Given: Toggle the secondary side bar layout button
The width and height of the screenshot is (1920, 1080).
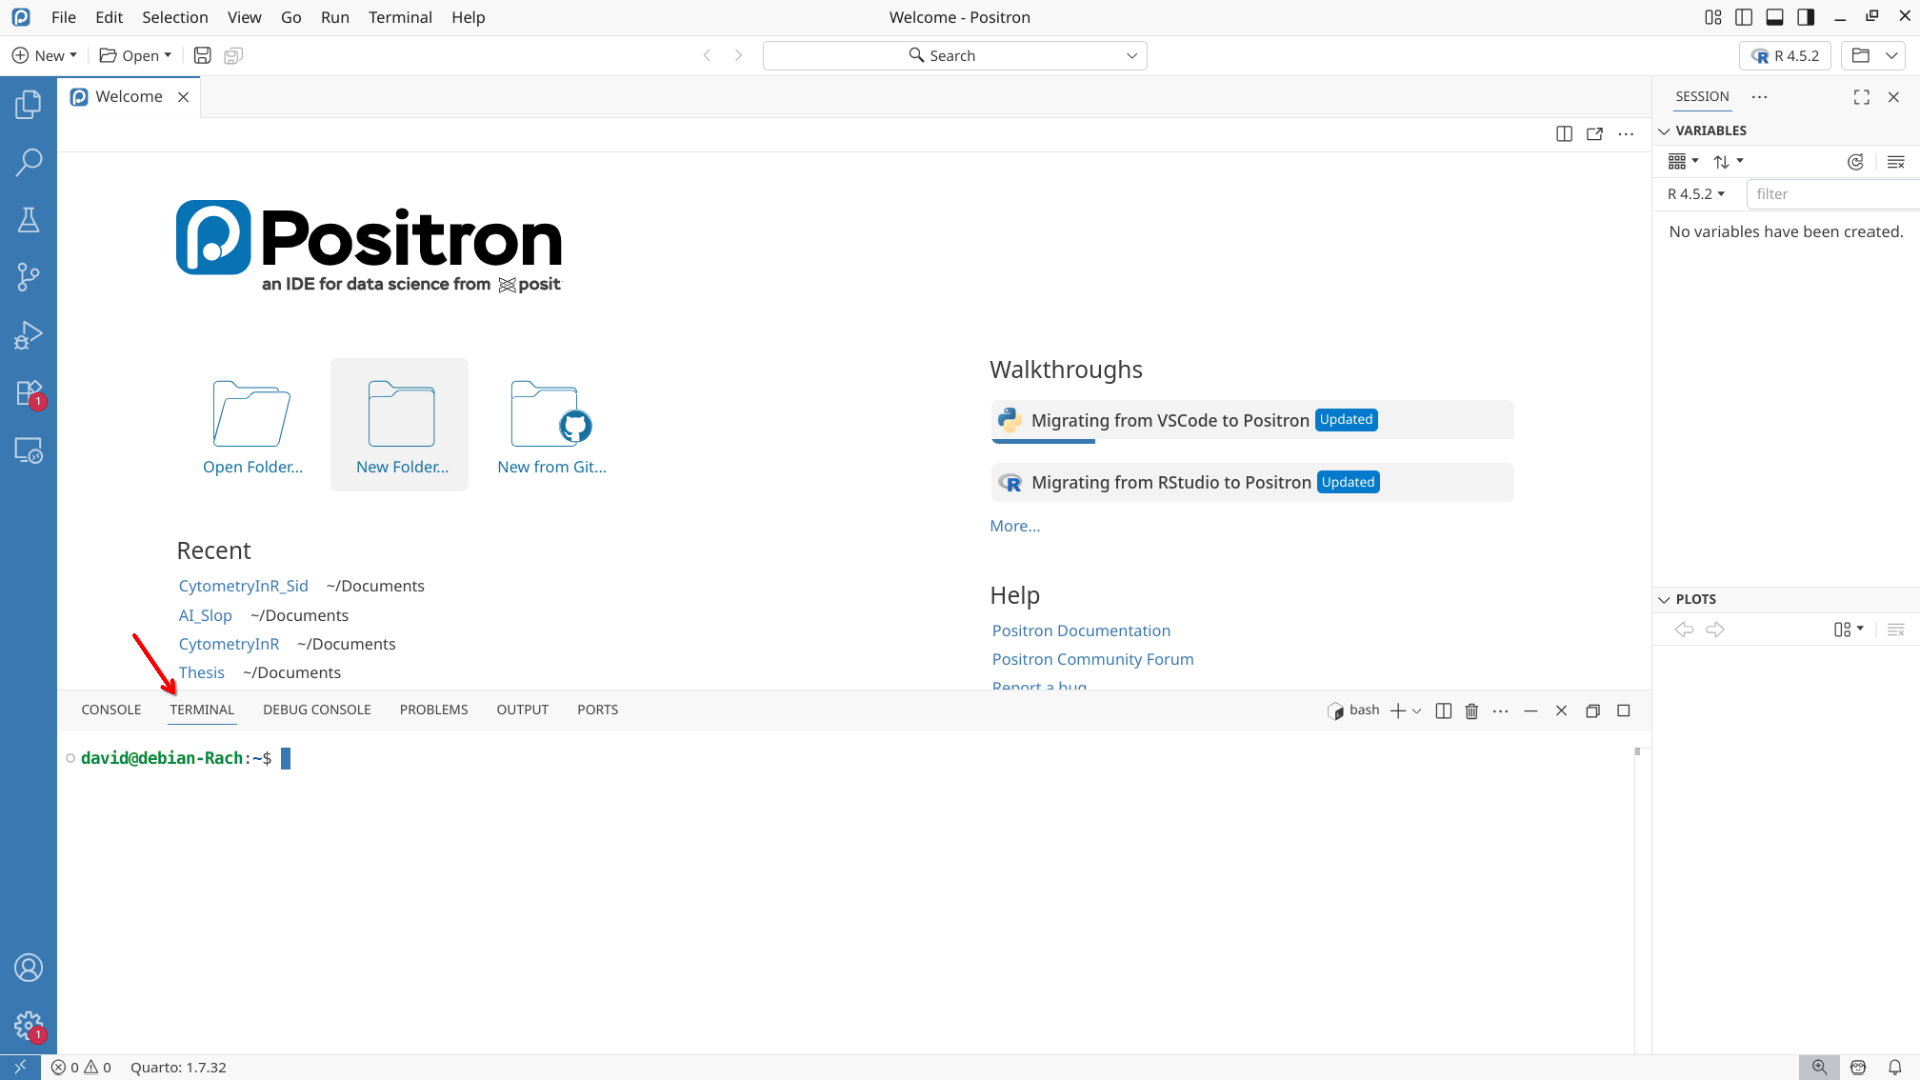Looking at the screenshot, I should [1806, 17].
